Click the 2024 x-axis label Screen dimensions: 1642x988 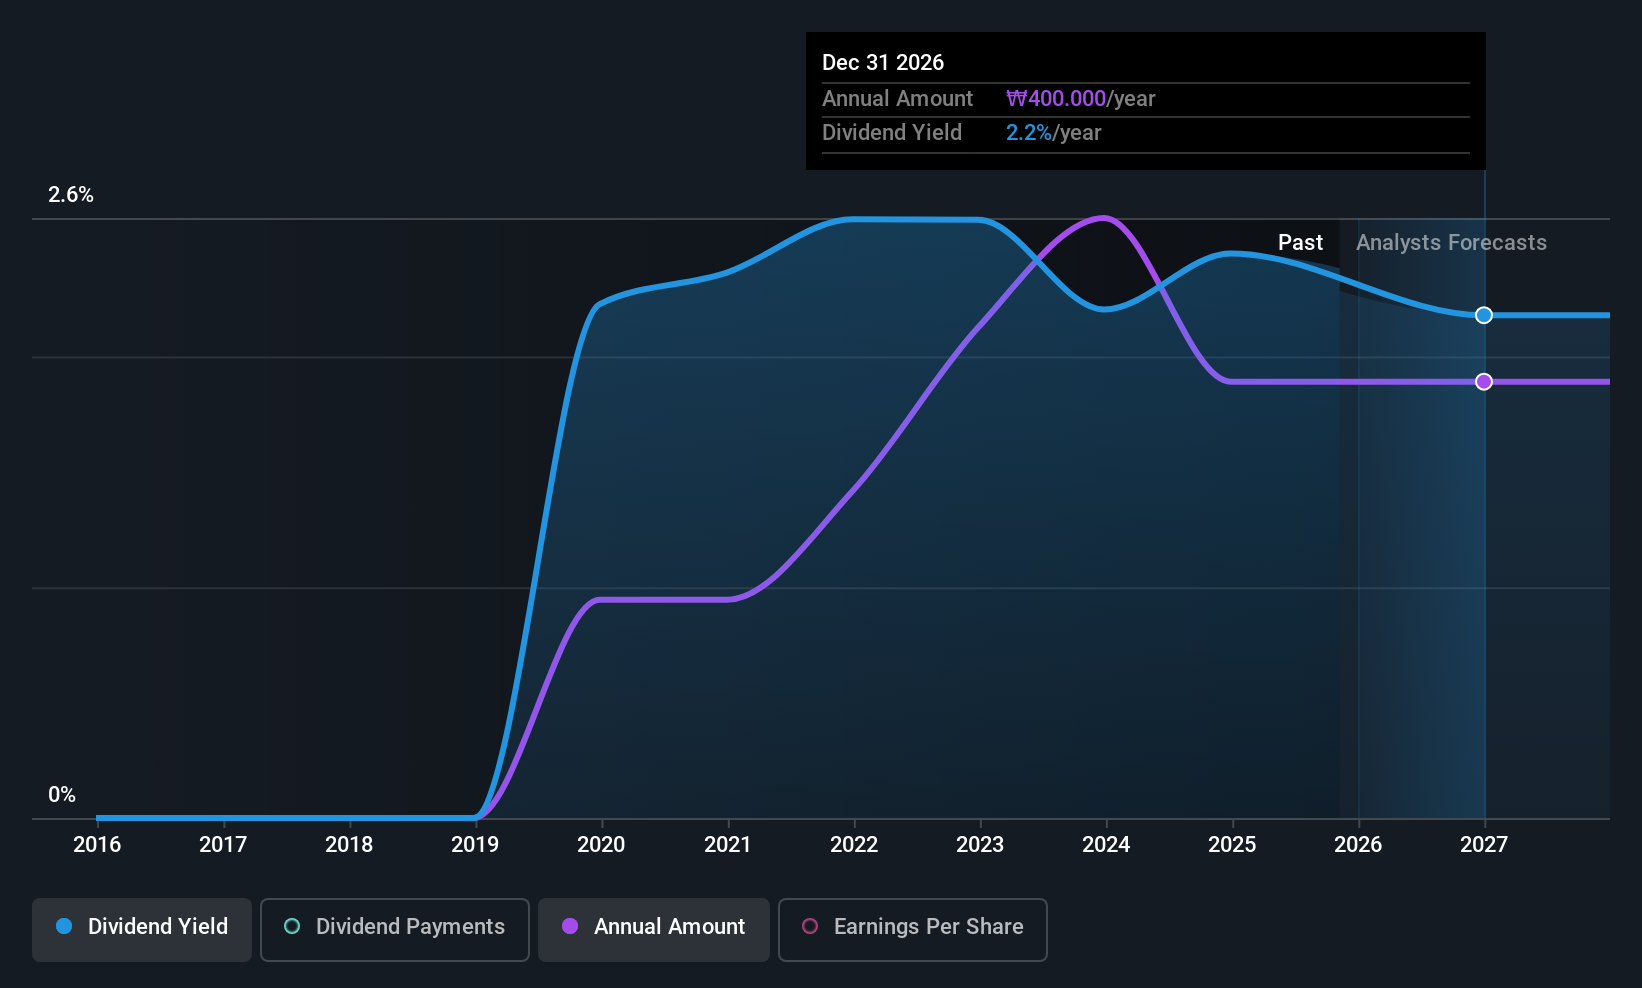pos(1106,845)
